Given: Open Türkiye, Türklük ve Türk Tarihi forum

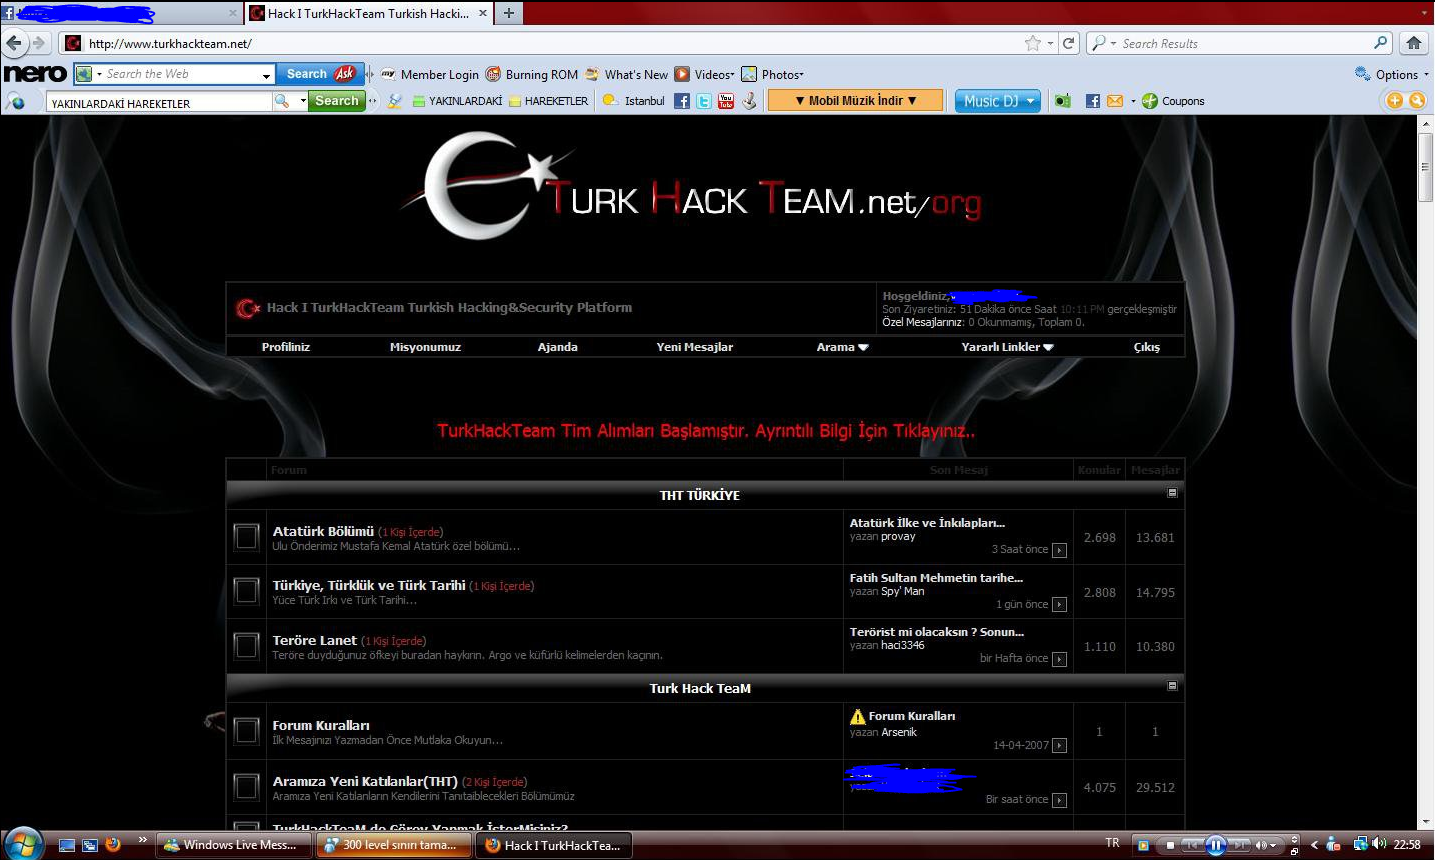Looking at the screenshot, I should click(369, 585).
